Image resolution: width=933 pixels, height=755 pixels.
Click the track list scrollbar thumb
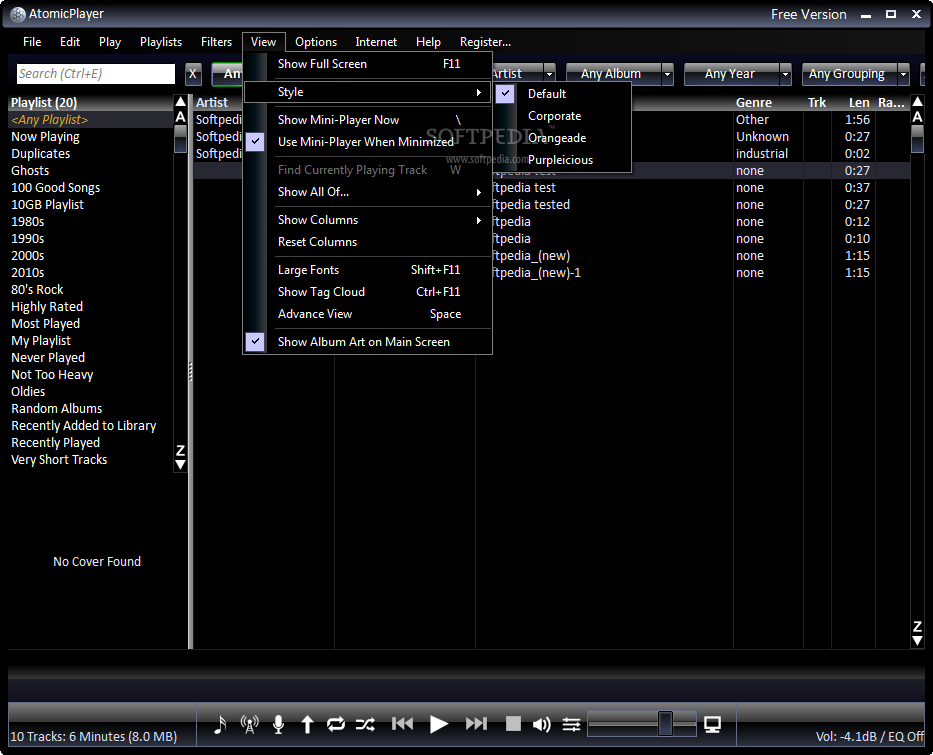tap(918, 139)
